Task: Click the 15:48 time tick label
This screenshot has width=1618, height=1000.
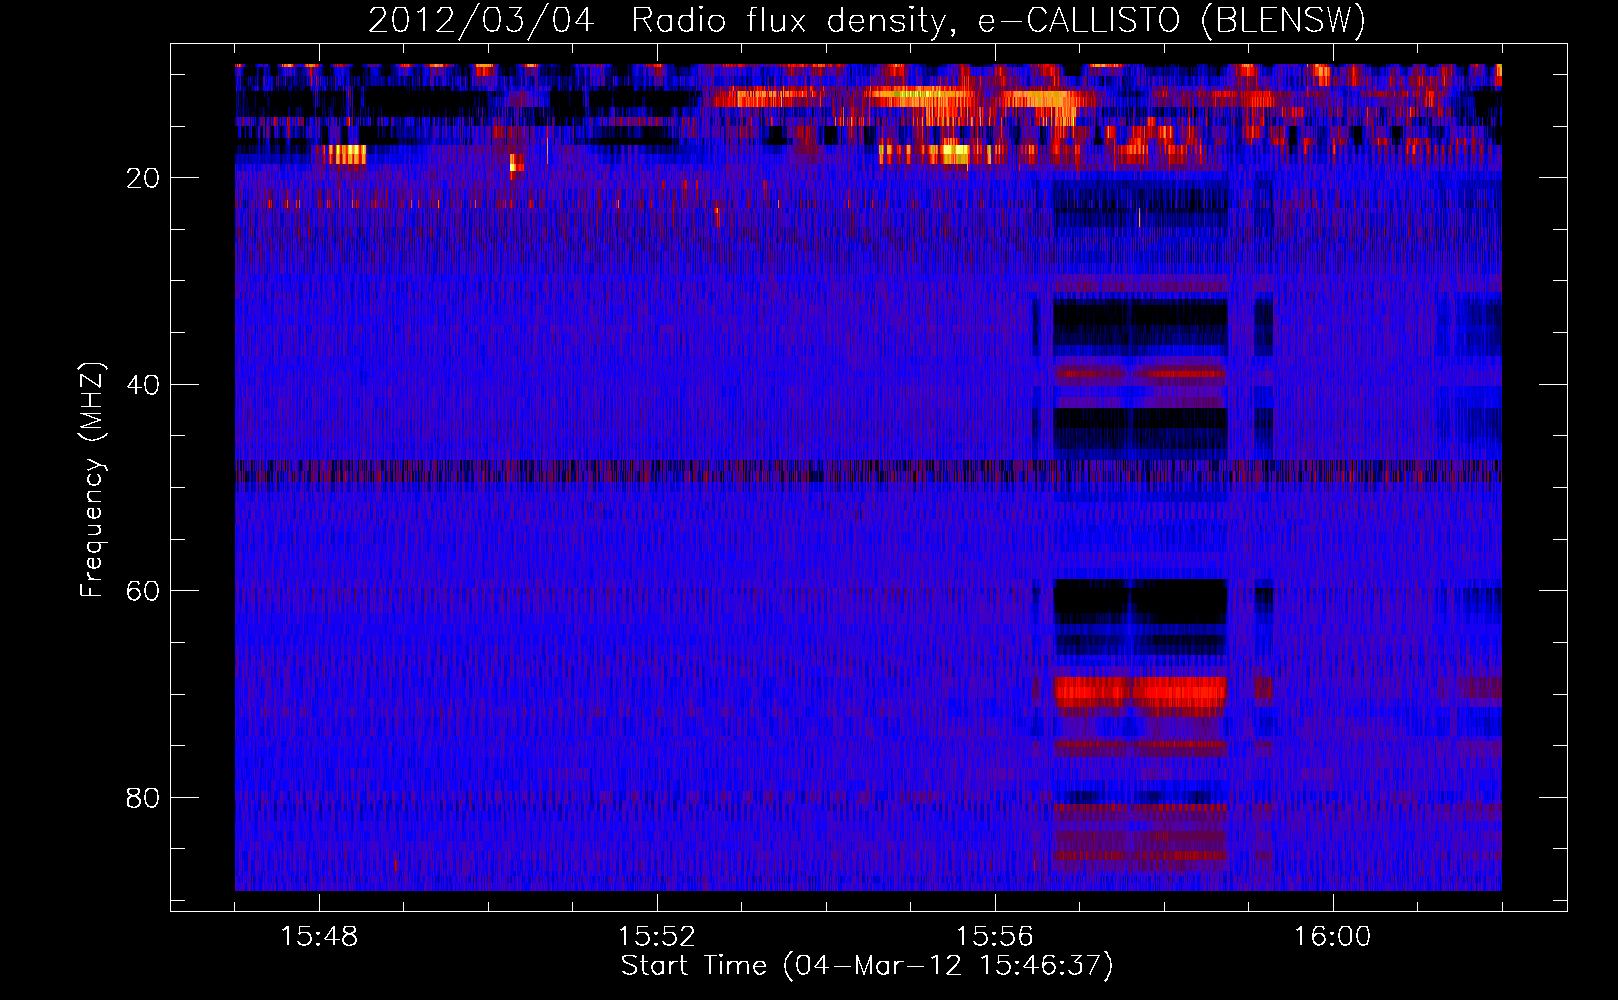Action: point(319,937)
